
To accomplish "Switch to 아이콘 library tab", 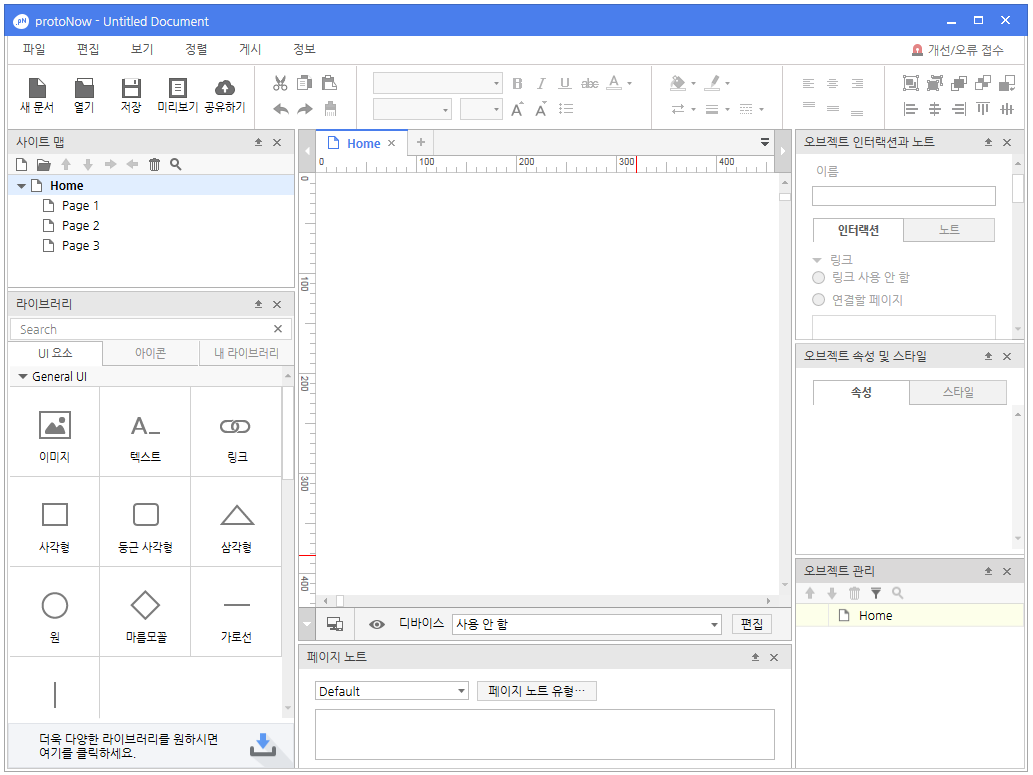I will 150,353.
